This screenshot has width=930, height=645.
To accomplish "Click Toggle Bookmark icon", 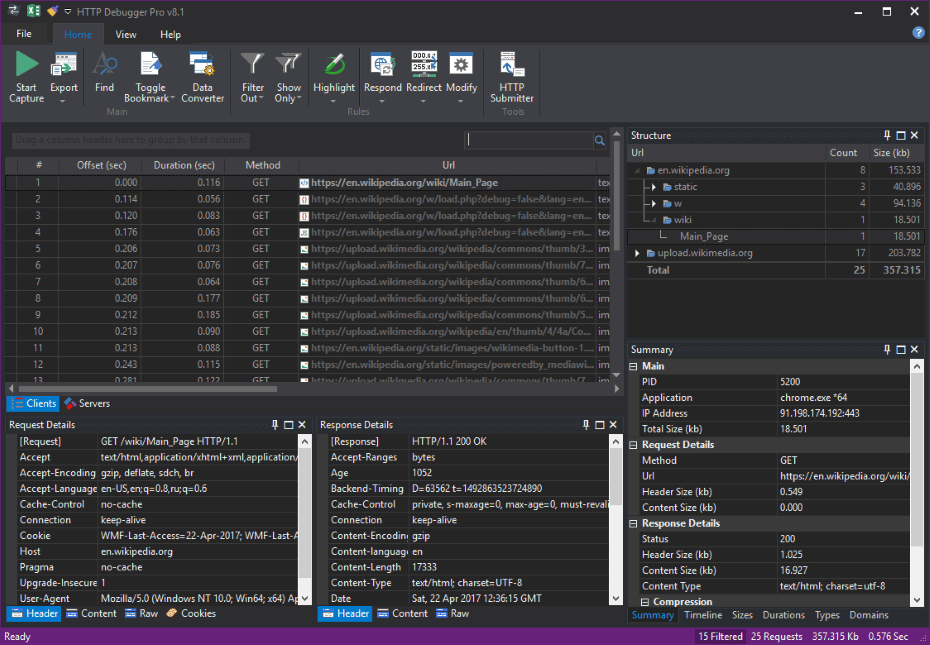I will point(150,65).
